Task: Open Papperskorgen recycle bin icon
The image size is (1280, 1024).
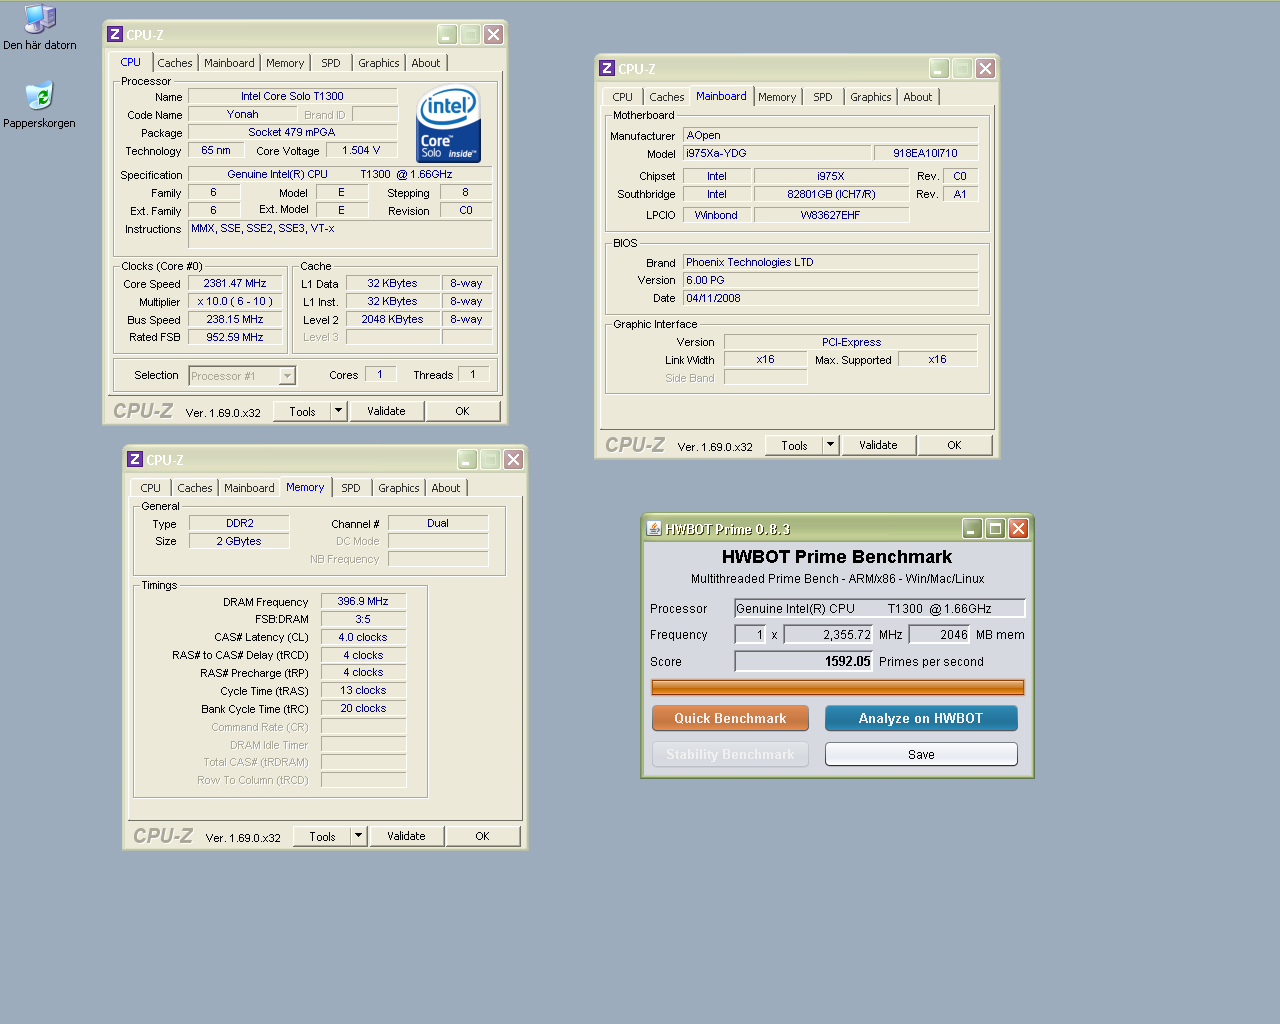Action: pyautogui.click(x=40, y=104)
